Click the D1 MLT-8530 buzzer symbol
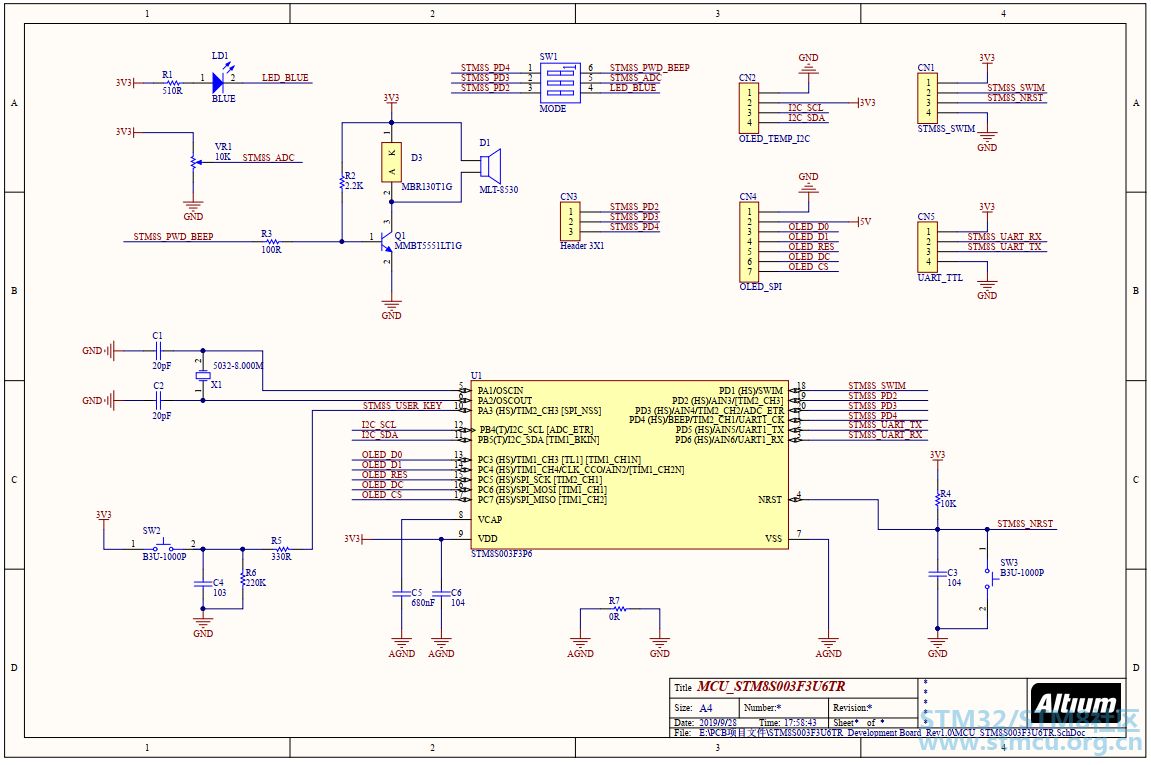The width and height of the screenshot is (1151, 765). pos(490,166)
